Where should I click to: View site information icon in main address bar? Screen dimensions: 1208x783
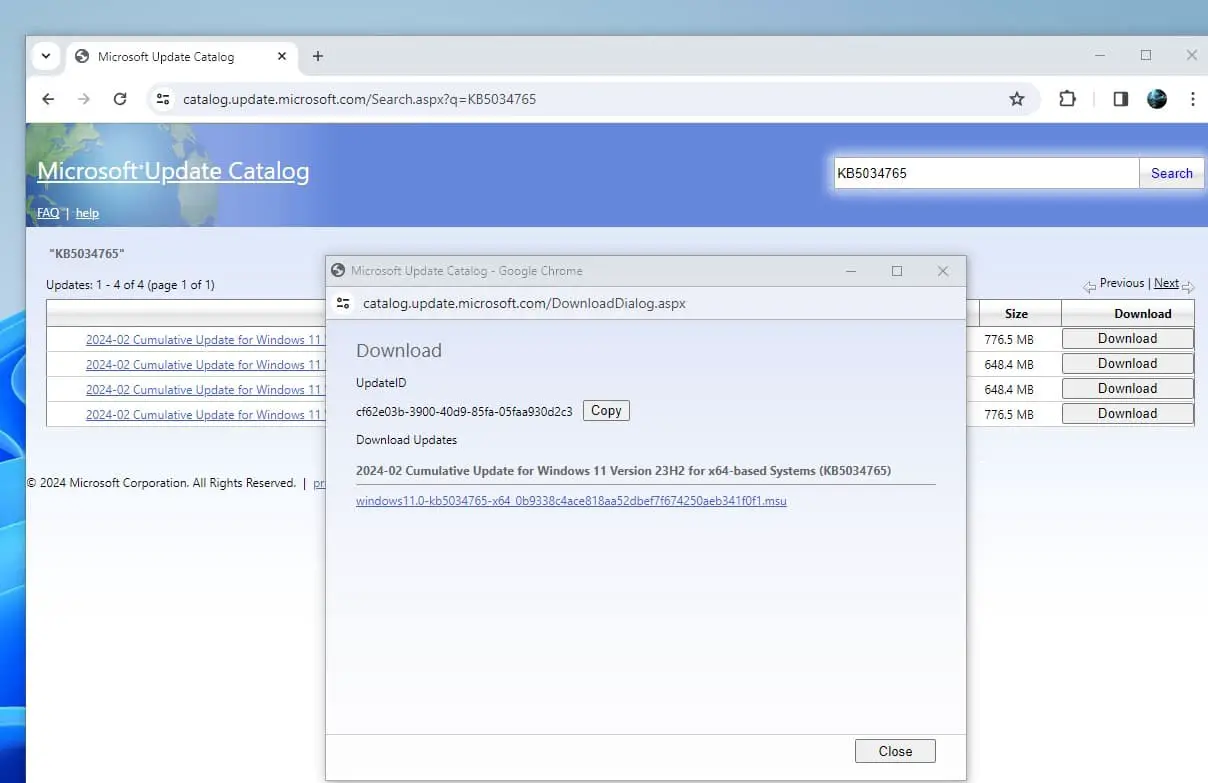(163, 99)
